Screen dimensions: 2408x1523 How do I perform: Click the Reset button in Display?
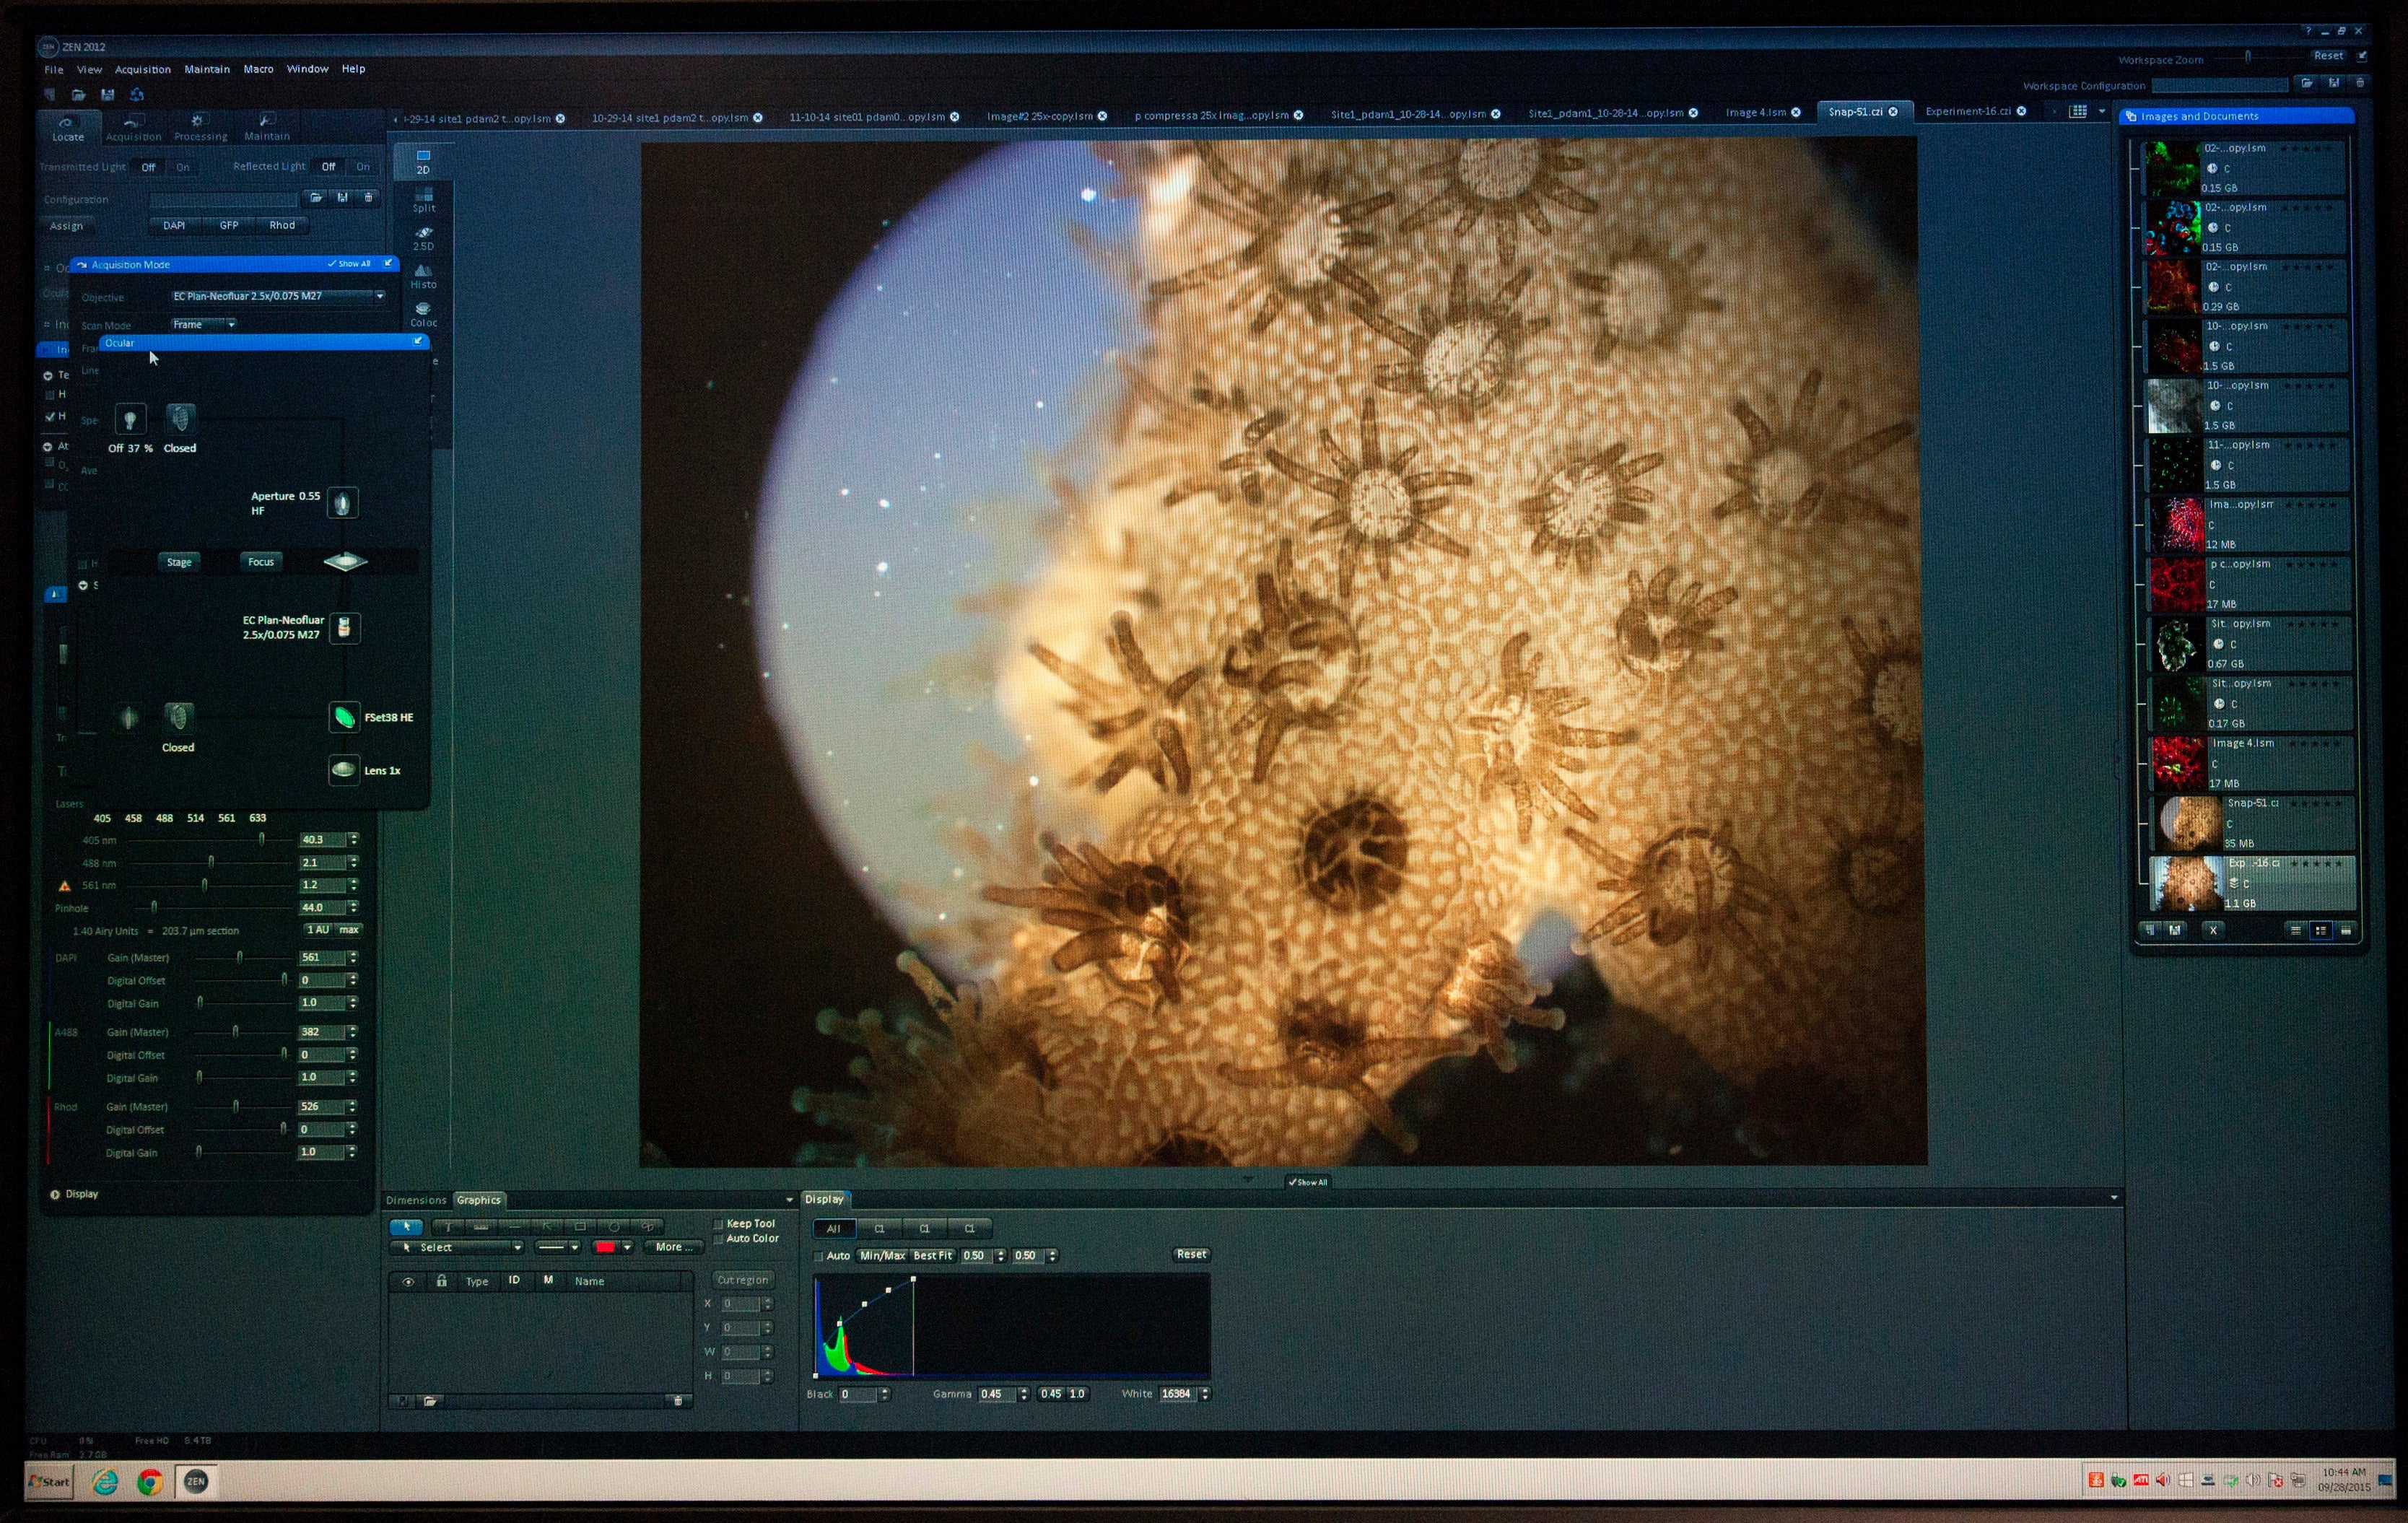pyautogui.click(x=1190, y=1255)
